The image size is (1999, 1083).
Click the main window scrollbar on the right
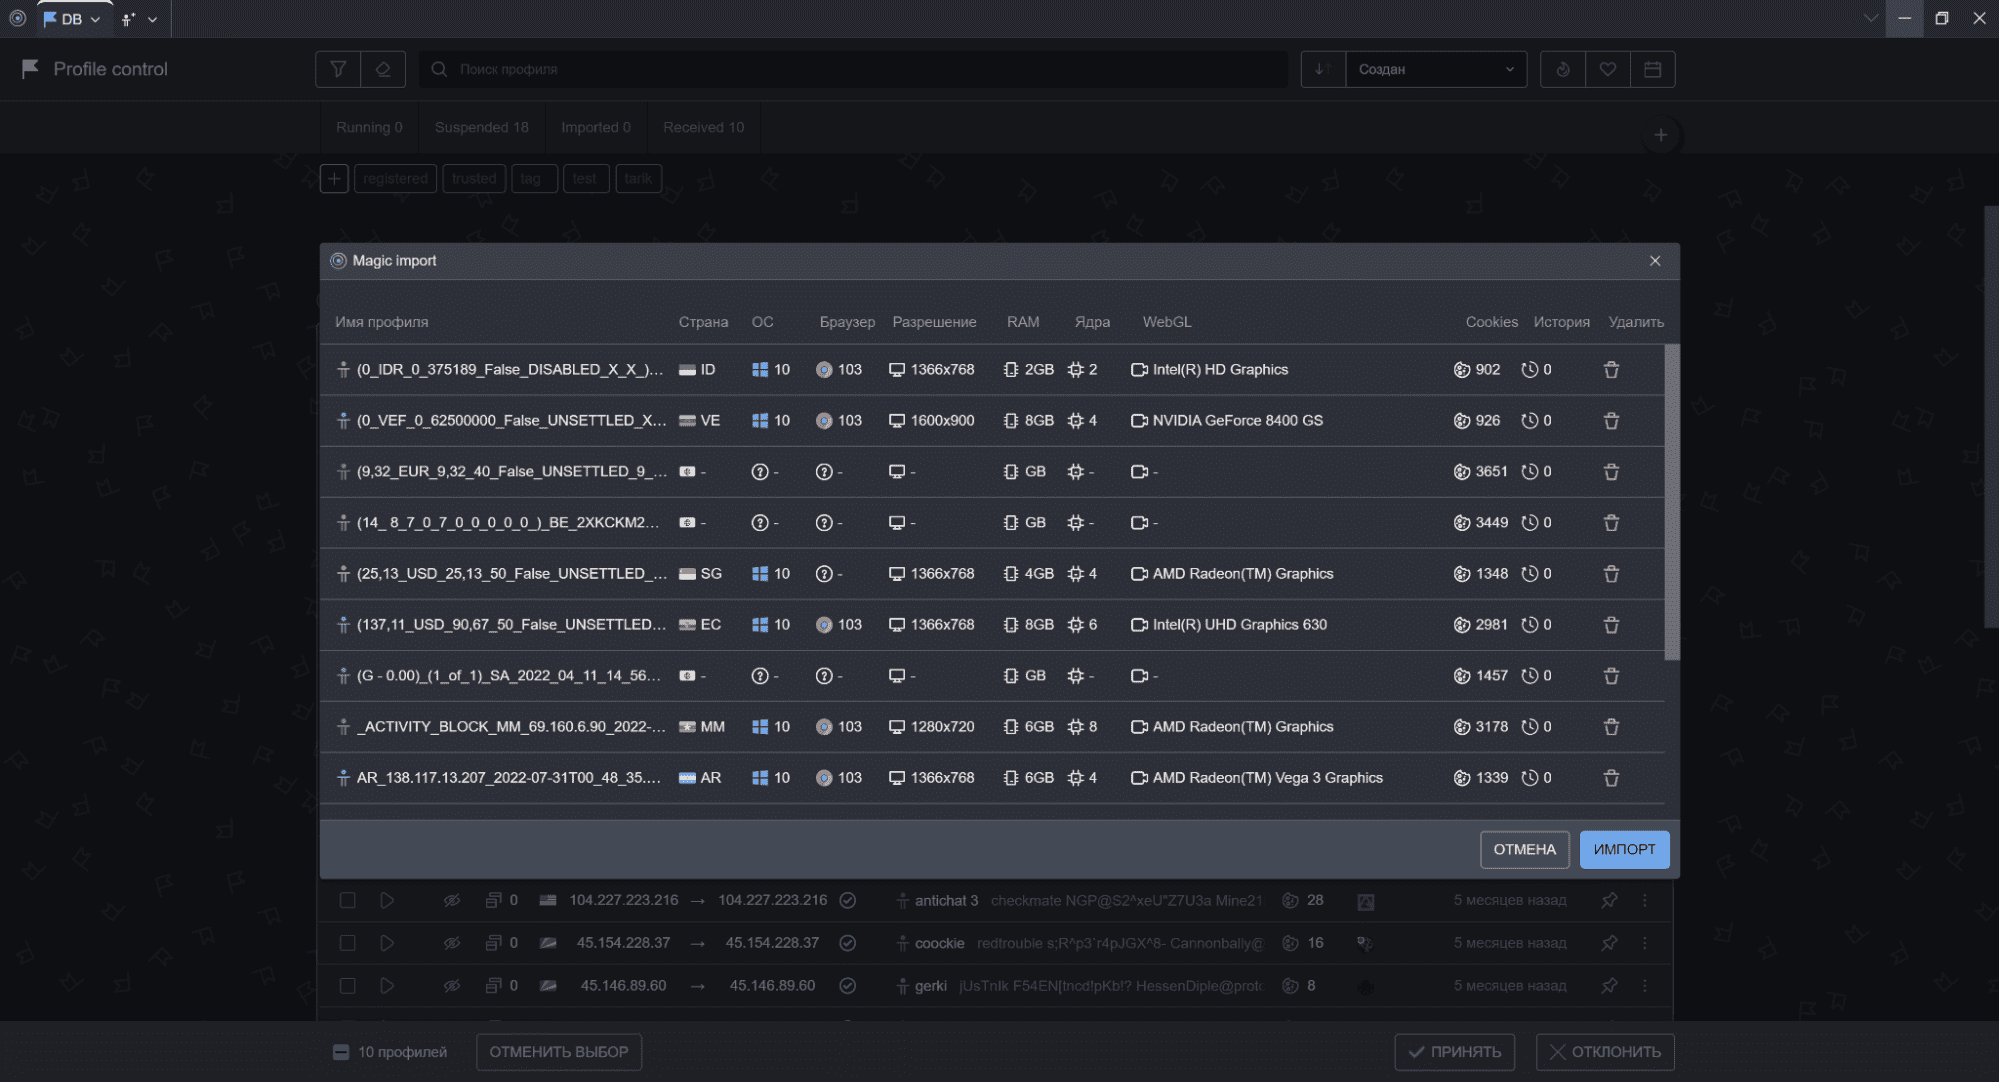click(1990, 417)
